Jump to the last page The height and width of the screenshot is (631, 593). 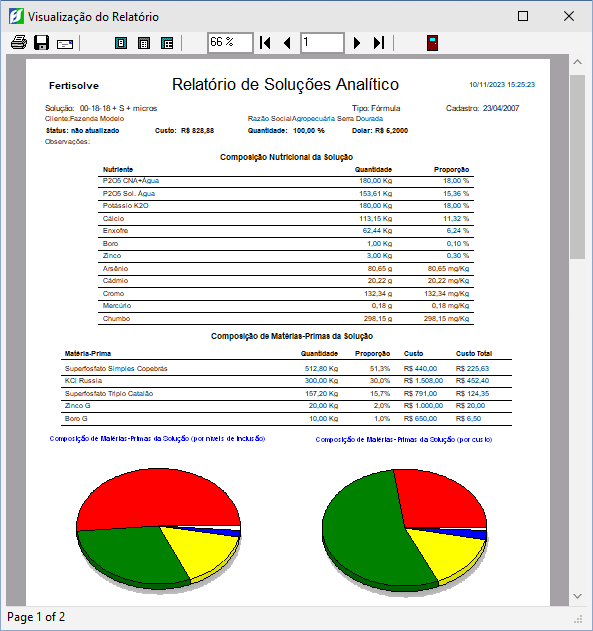pos(379,42)
